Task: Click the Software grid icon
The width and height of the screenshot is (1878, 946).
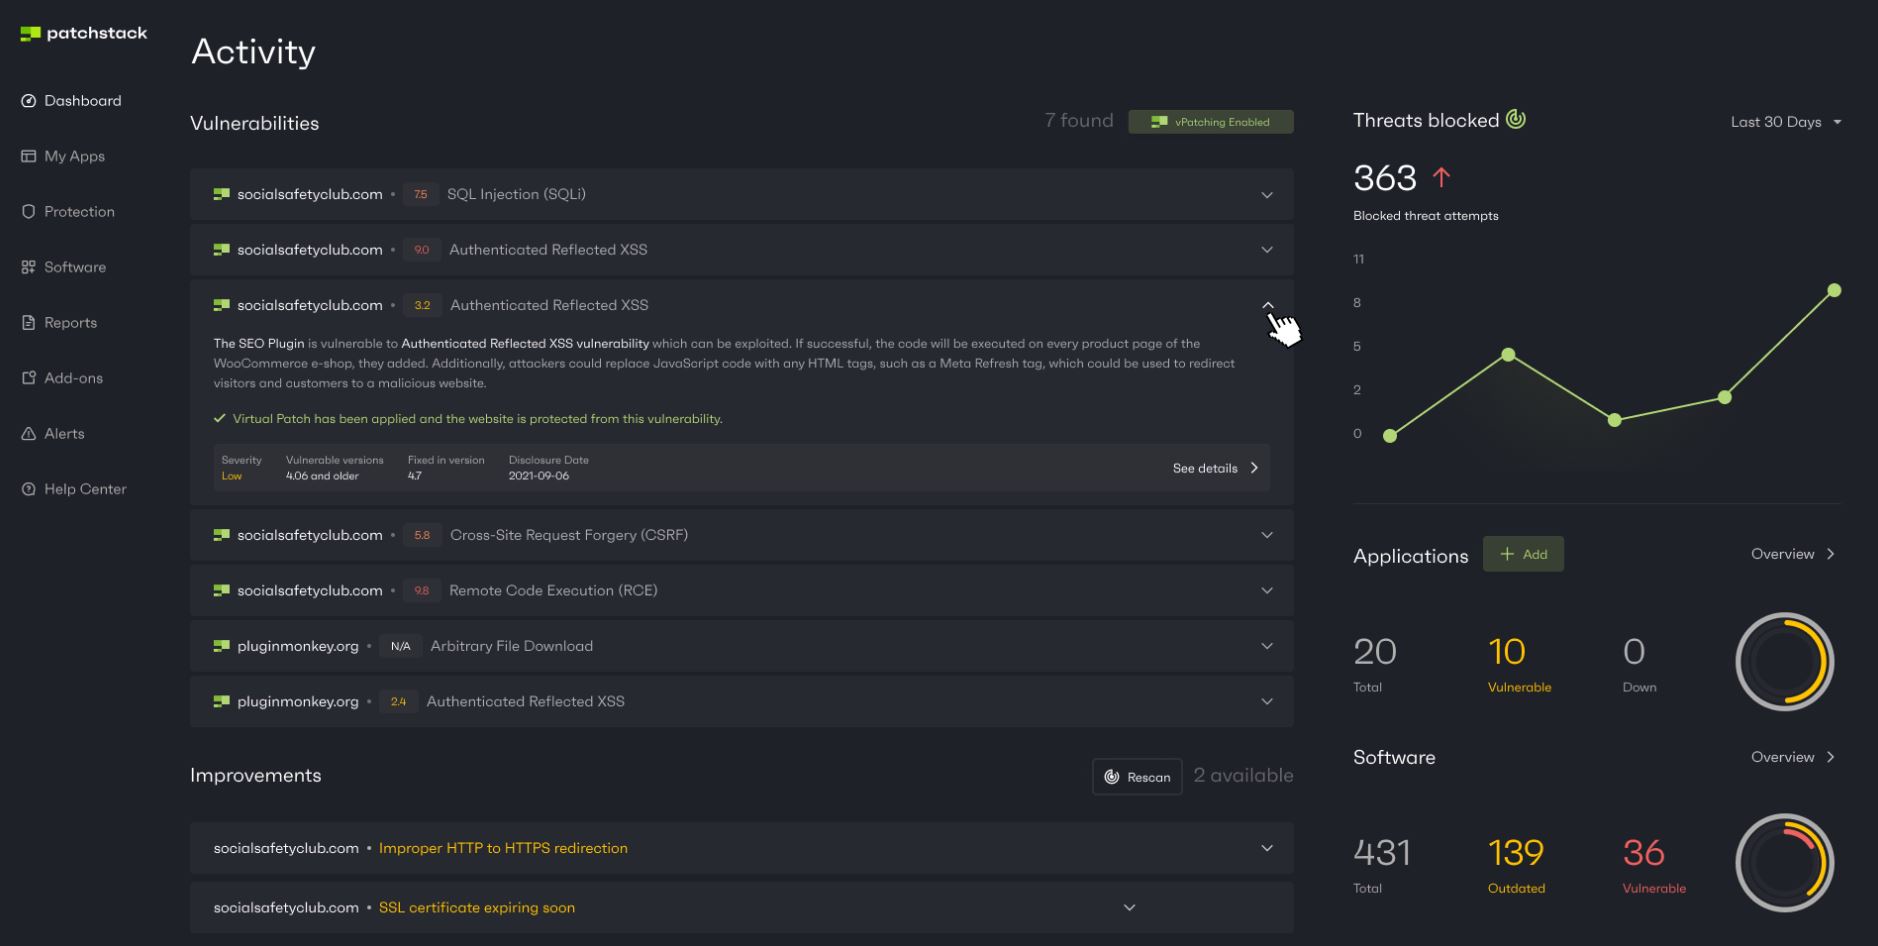Action: pyautogui.click(x=28, y=267)
